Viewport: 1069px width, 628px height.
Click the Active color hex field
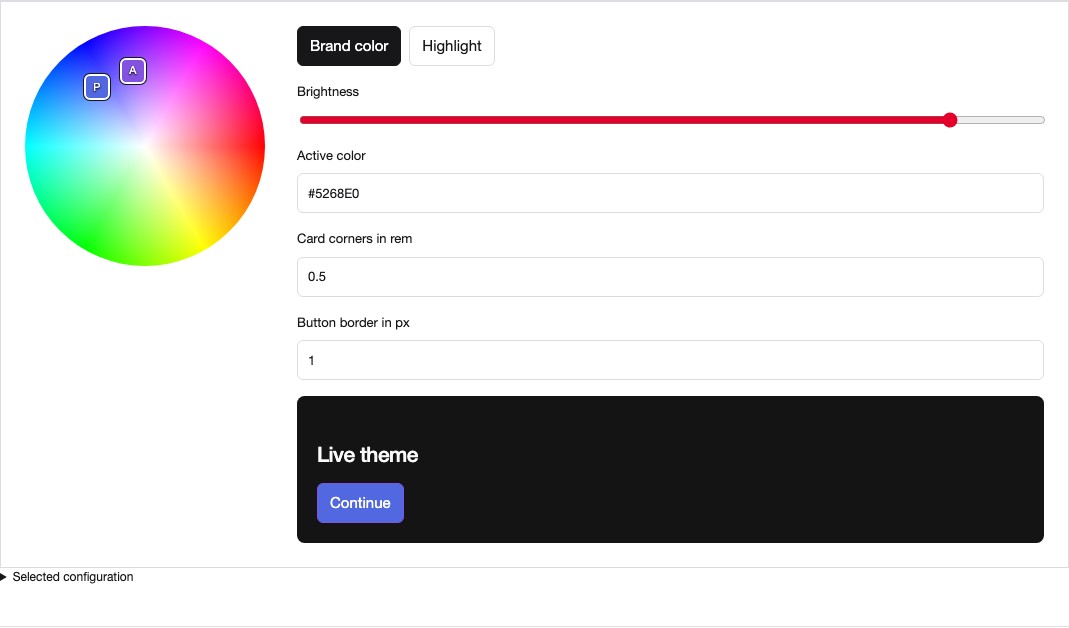pyautogui.click(x=670, y=193)
